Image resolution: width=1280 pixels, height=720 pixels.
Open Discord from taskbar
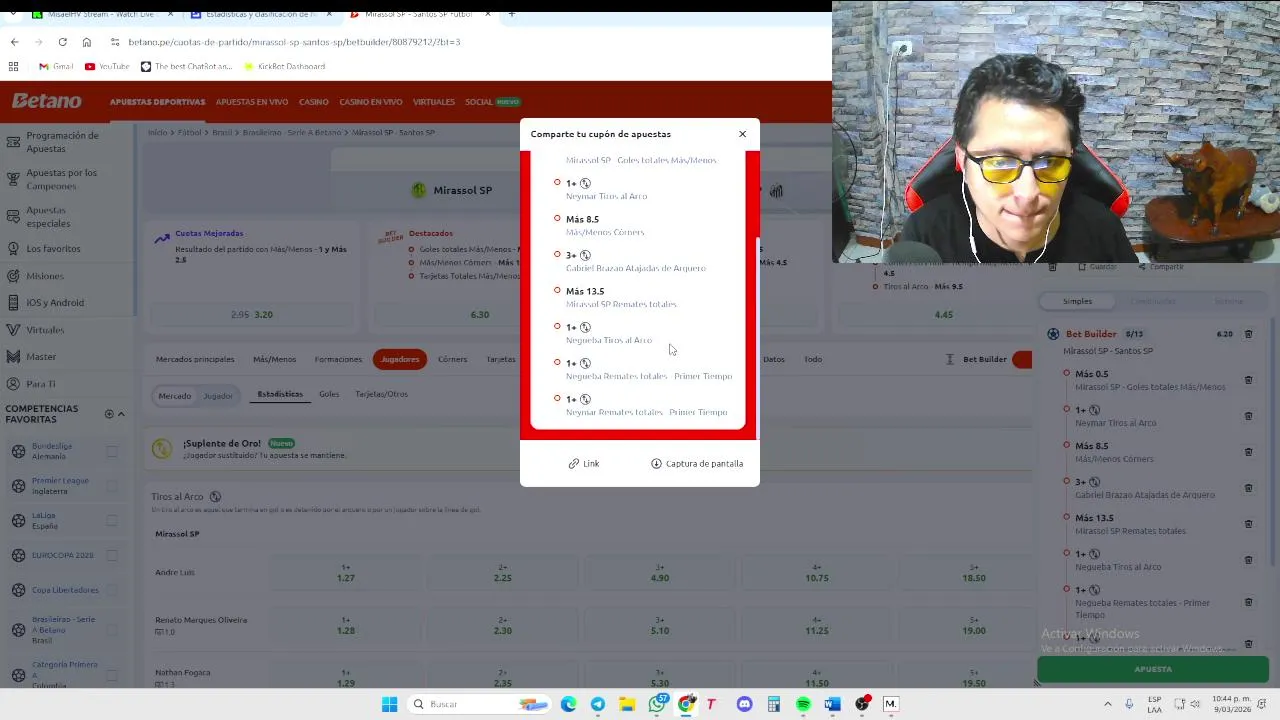click(744, 704)
